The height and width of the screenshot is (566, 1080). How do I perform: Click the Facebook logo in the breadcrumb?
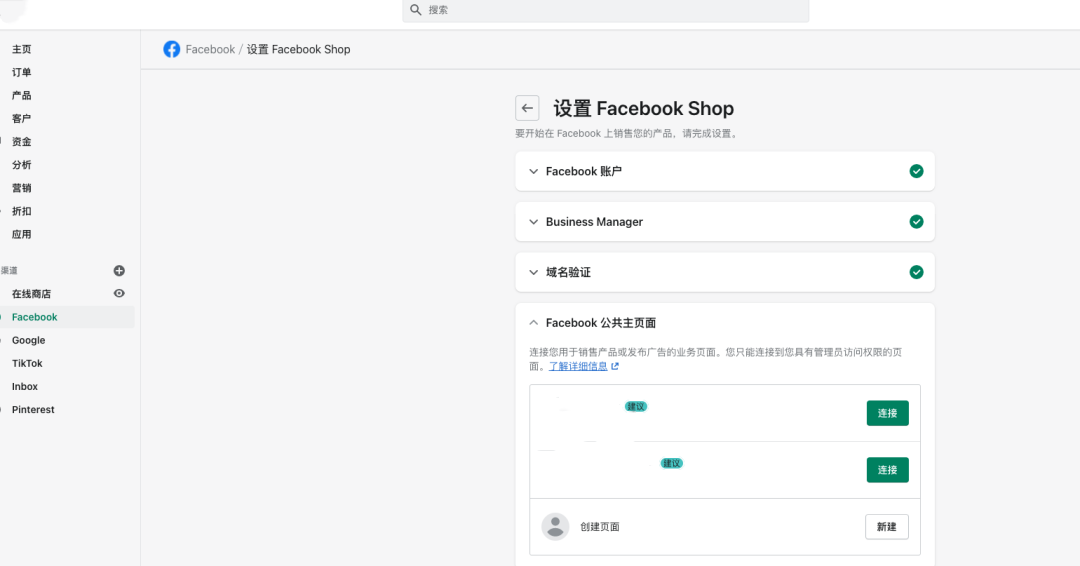tap(172, 50)
